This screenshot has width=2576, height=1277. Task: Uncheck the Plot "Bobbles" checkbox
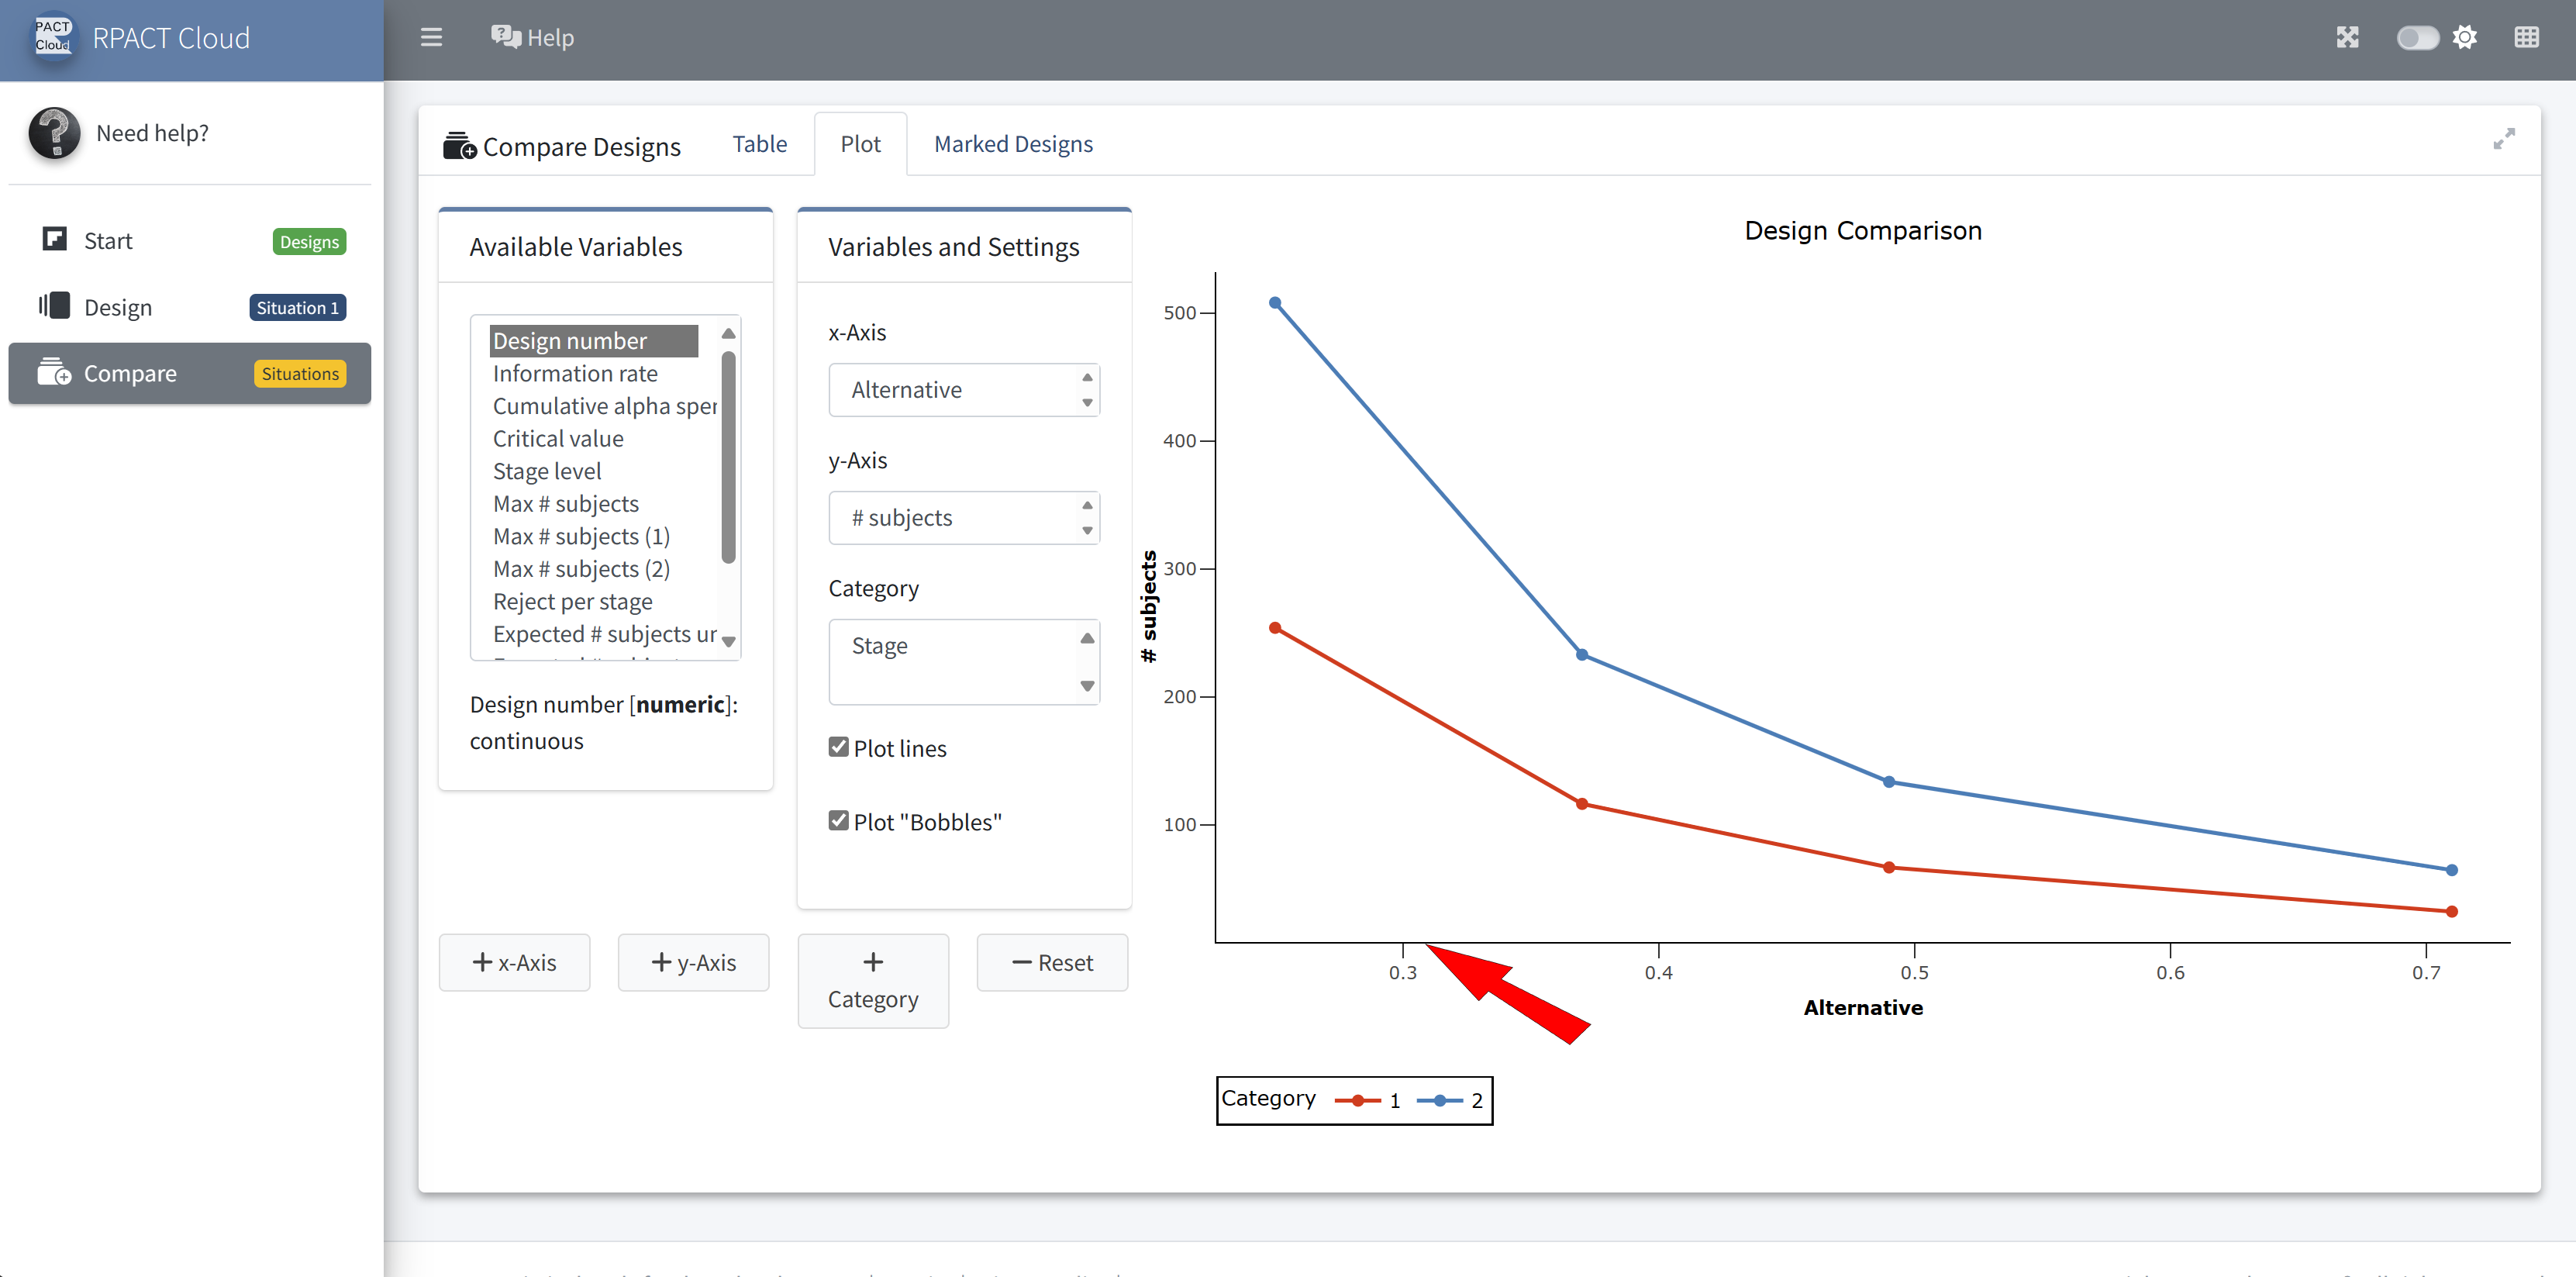pos(838,821)
